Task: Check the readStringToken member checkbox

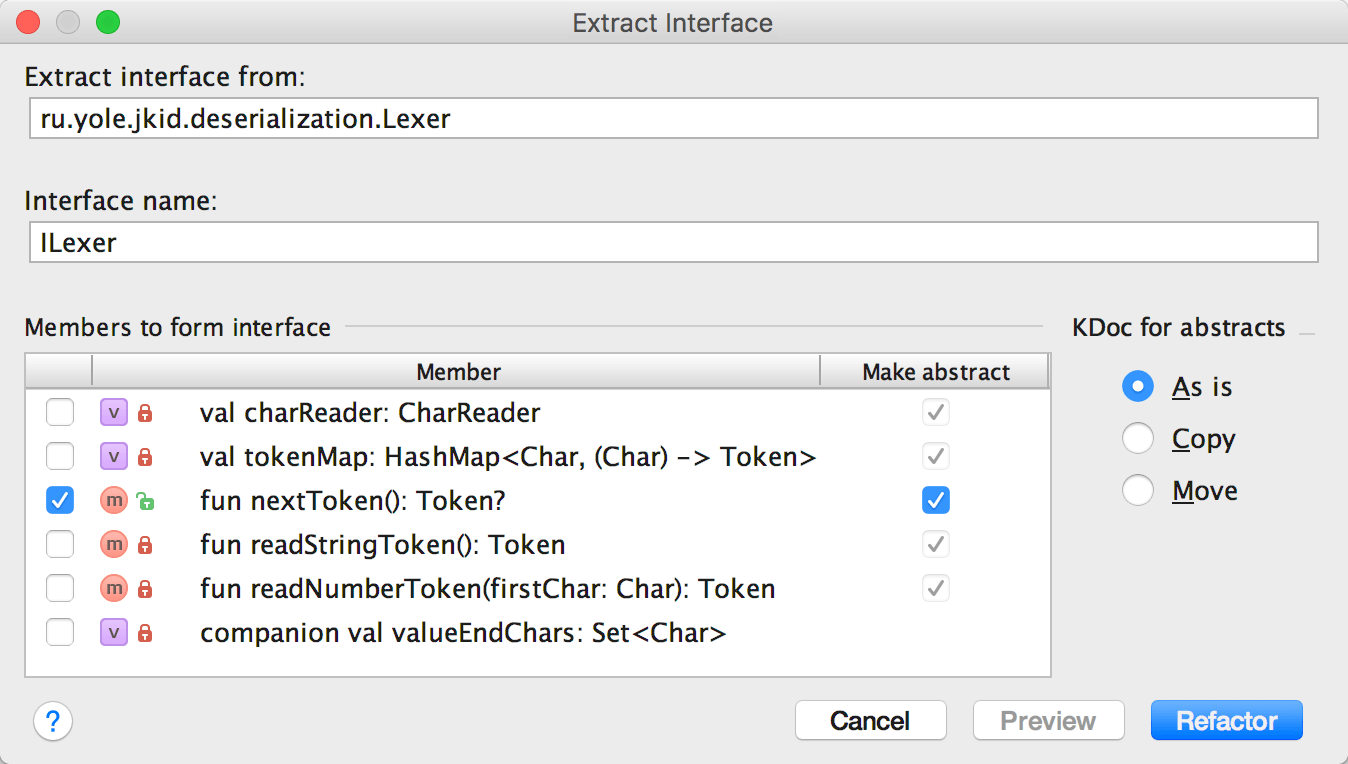Action: 60,544
